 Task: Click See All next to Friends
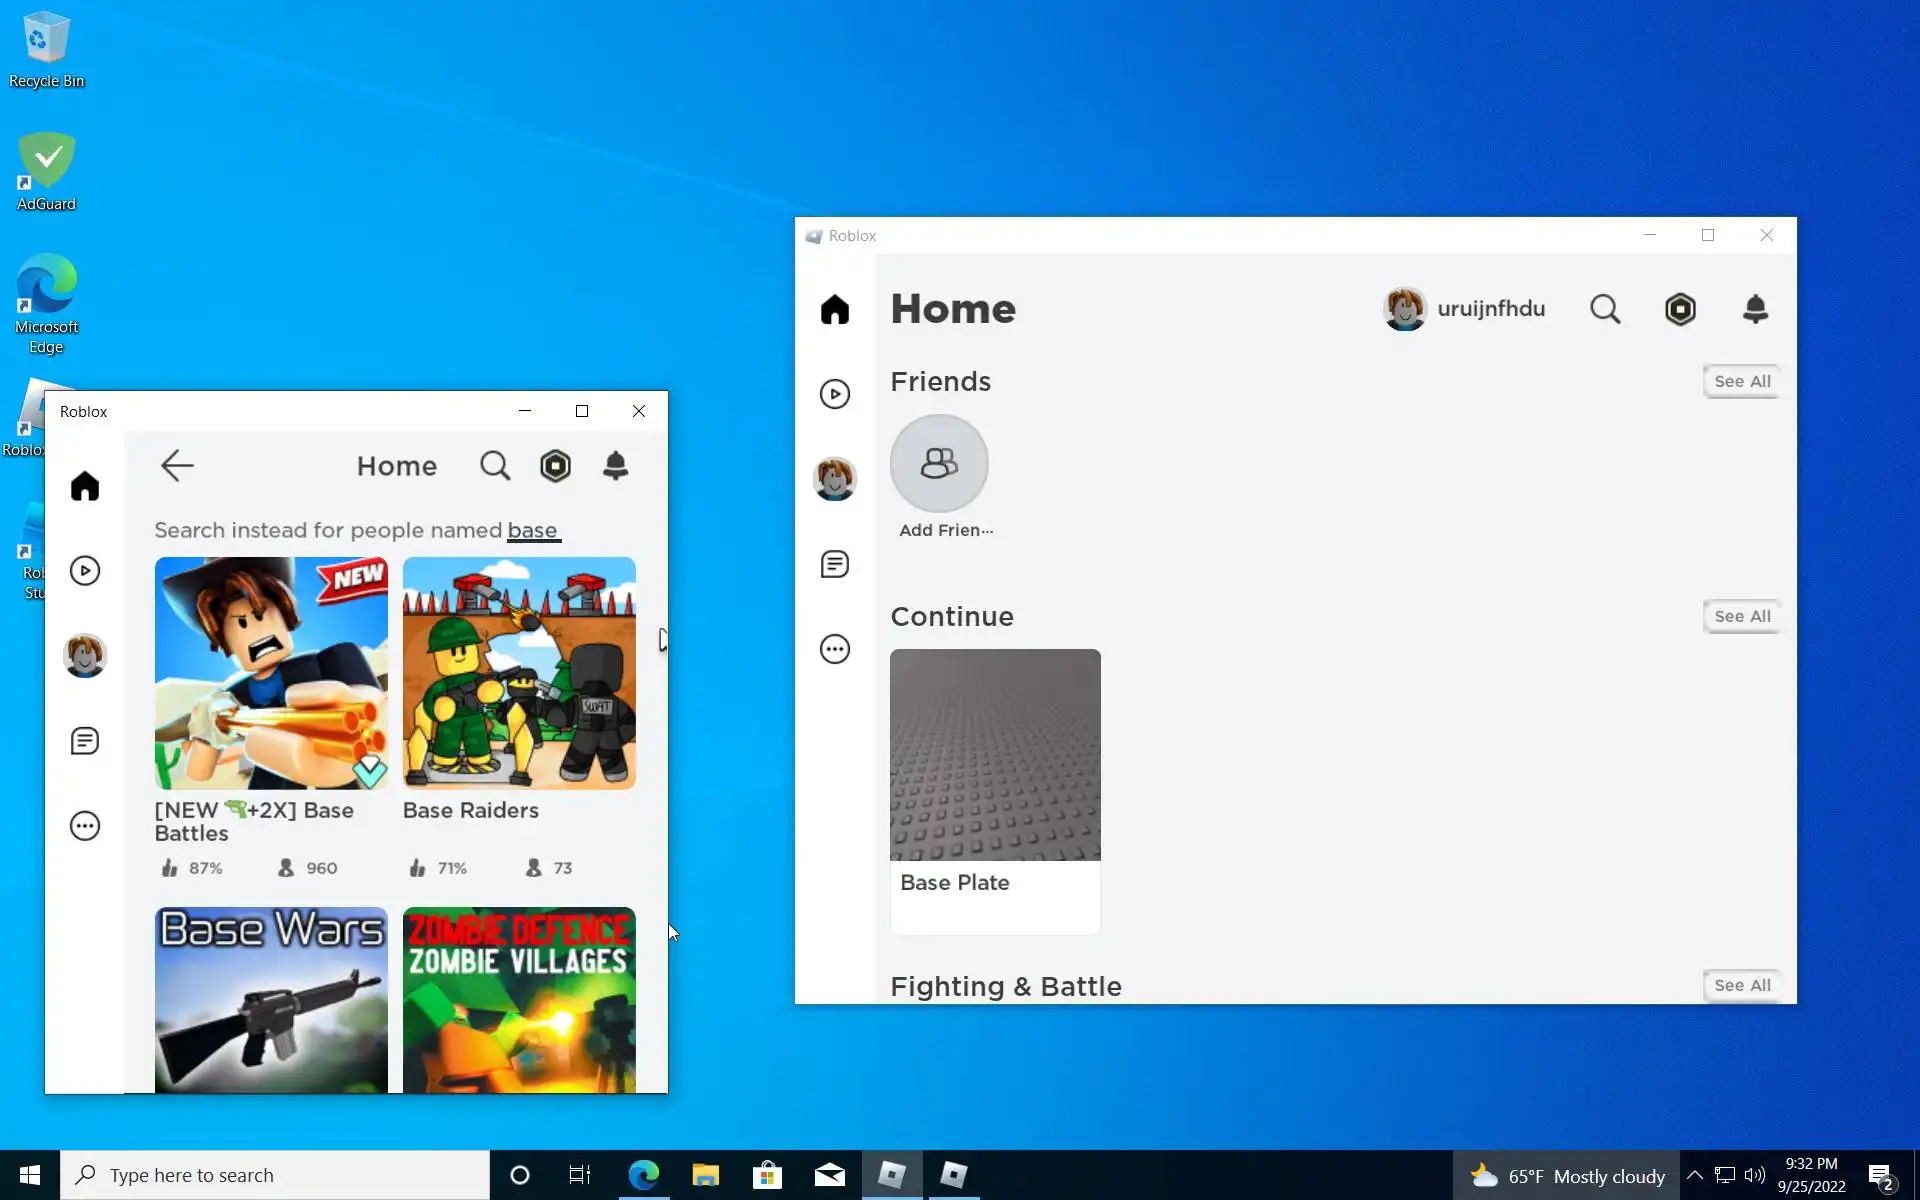1741,381
